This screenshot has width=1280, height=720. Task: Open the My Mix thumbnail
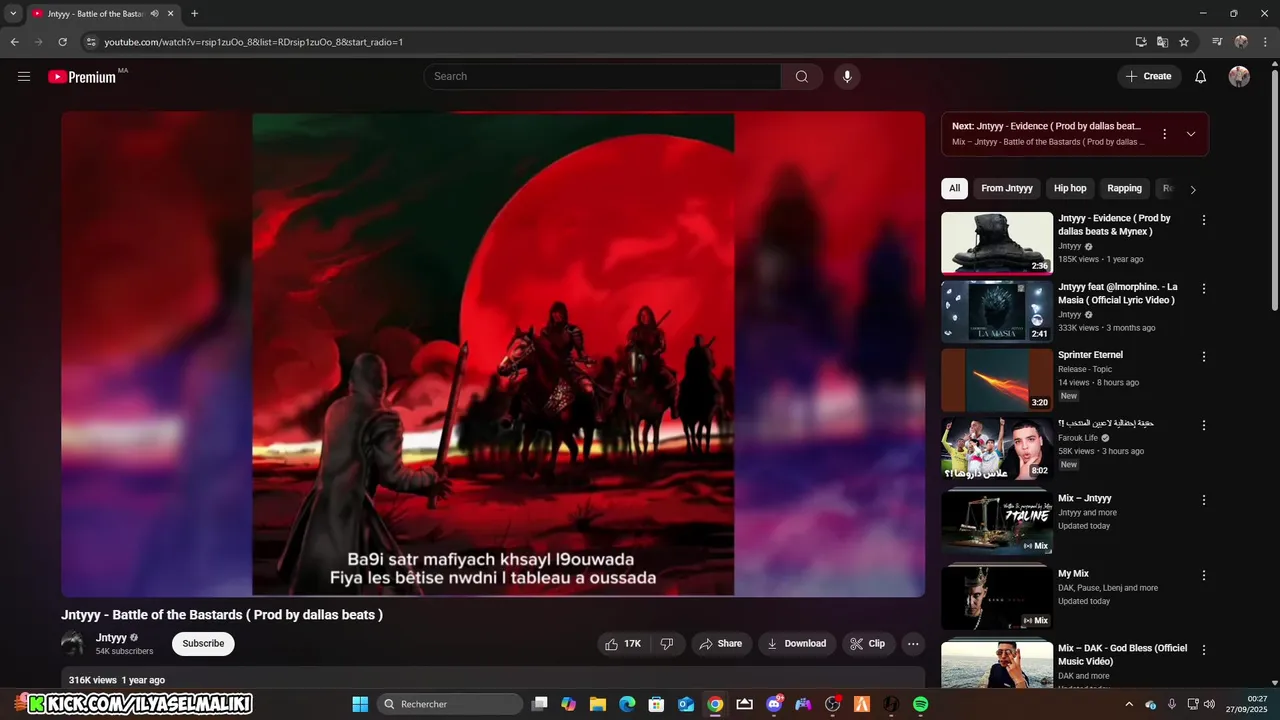[997, 598]
